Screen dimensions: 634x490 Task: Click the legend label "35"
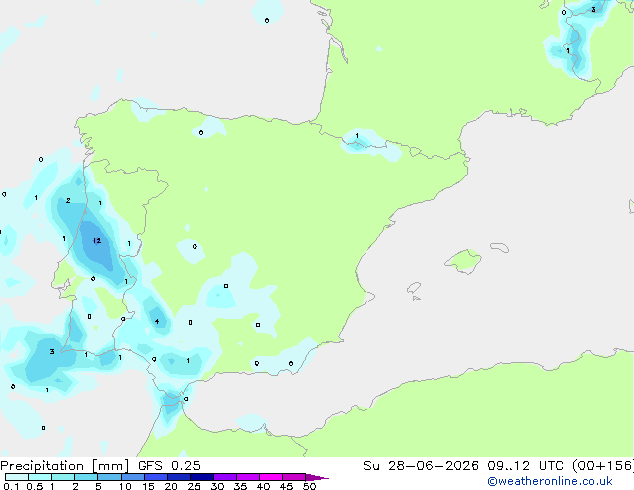[240, 486]
